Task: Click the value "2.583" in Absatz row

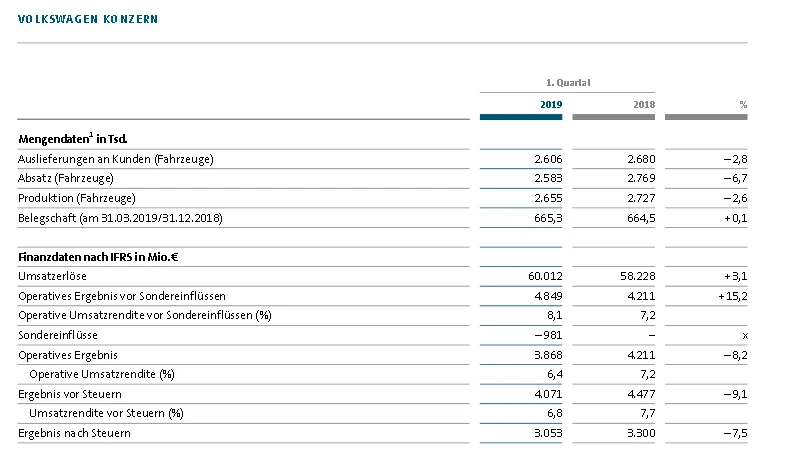Action: 548,178
